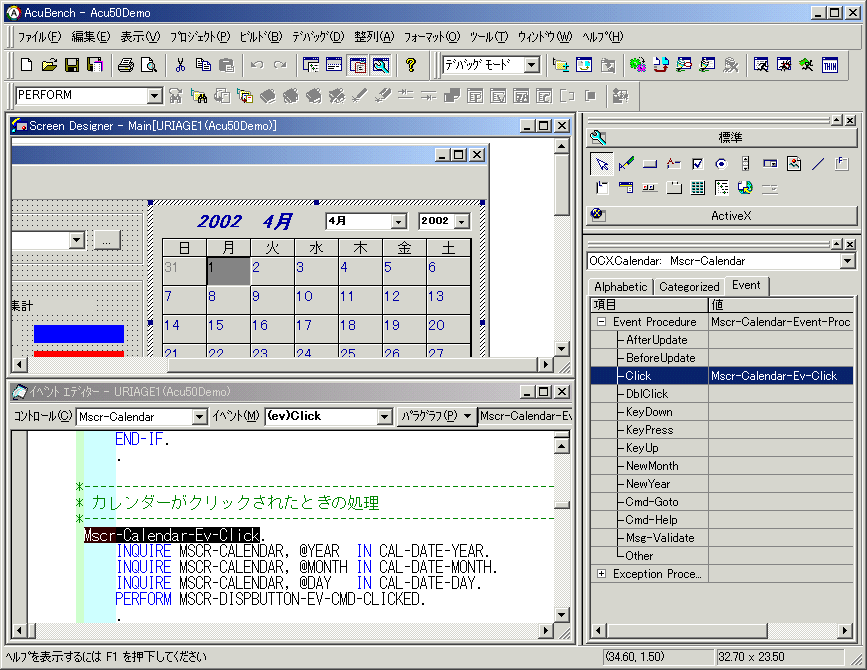Select the check box control tool
This screenshot has width=867, height=670.
[x=697, y=164]
